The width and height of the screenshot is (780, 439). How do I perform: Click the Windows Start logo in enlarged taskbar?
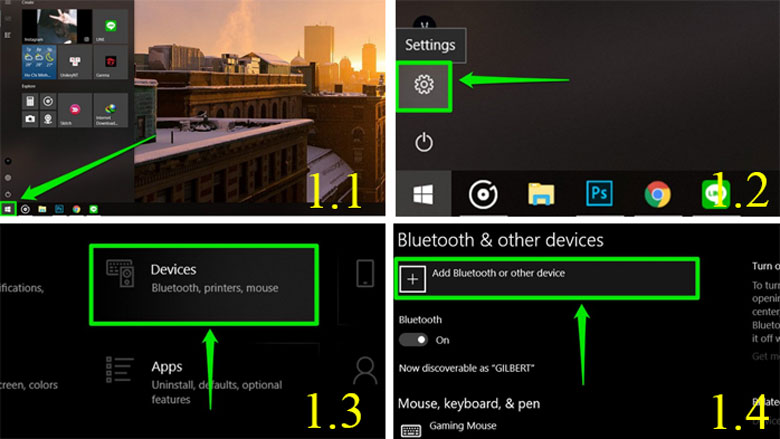coord(423,194)
